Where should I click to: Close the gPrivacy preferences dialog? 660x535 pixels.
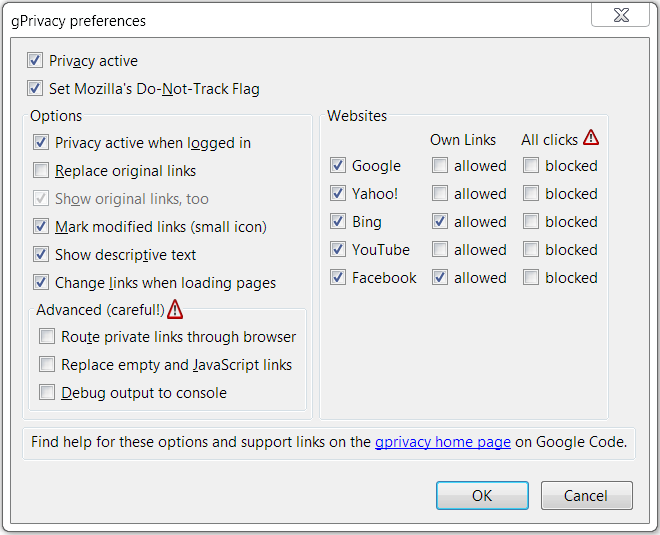point(621,15)
